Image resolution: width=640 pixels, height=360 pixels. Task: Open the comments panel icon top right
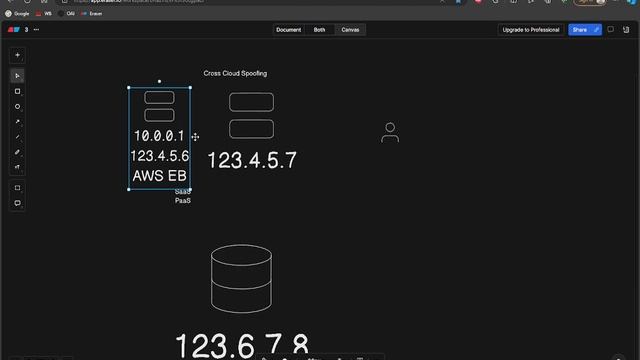click(611, 29)
